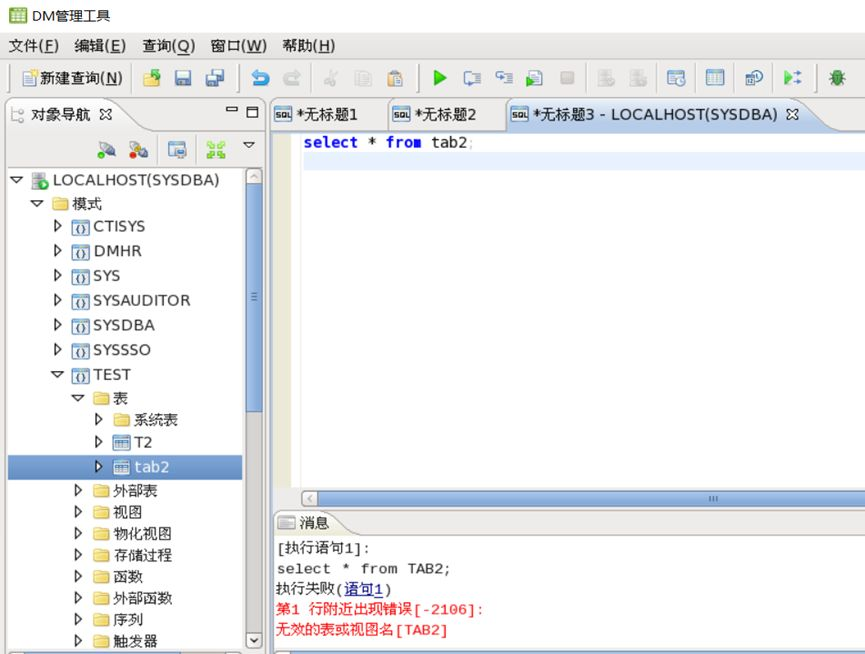The height and width of the screenshot is (654, 865).
Task: Minimize the object navigator panel
Action: [x=232, y=111]
